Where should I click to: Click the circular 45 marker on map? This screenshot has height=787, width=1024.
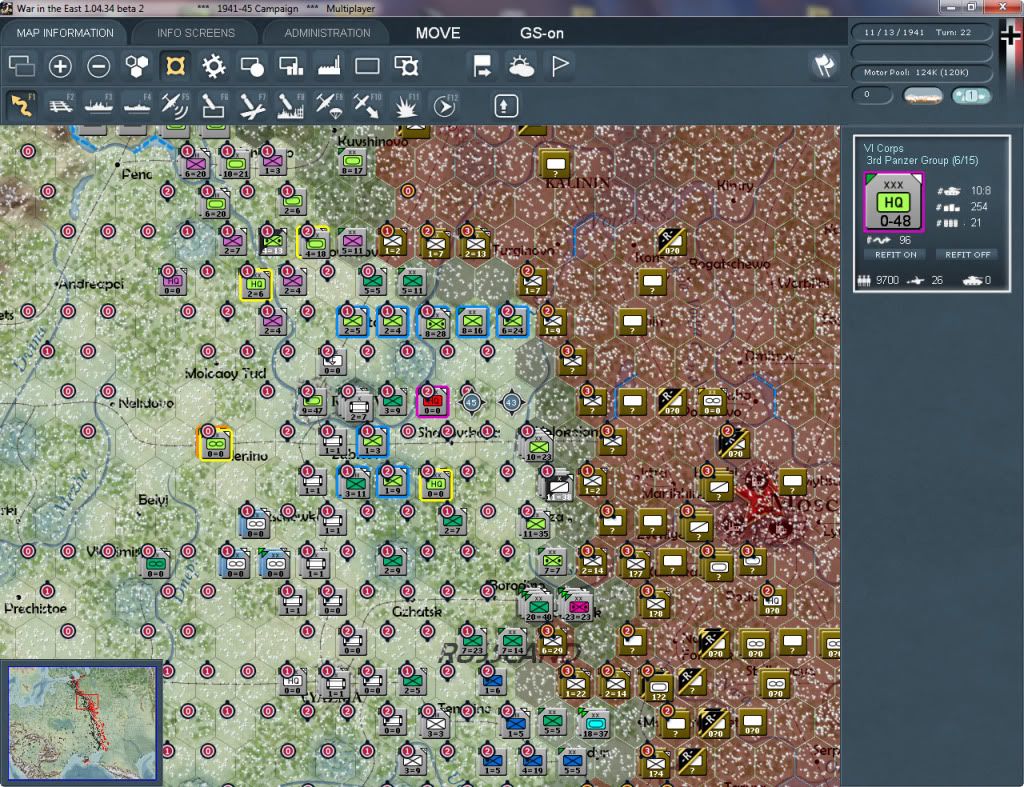(x=472, y=402)
